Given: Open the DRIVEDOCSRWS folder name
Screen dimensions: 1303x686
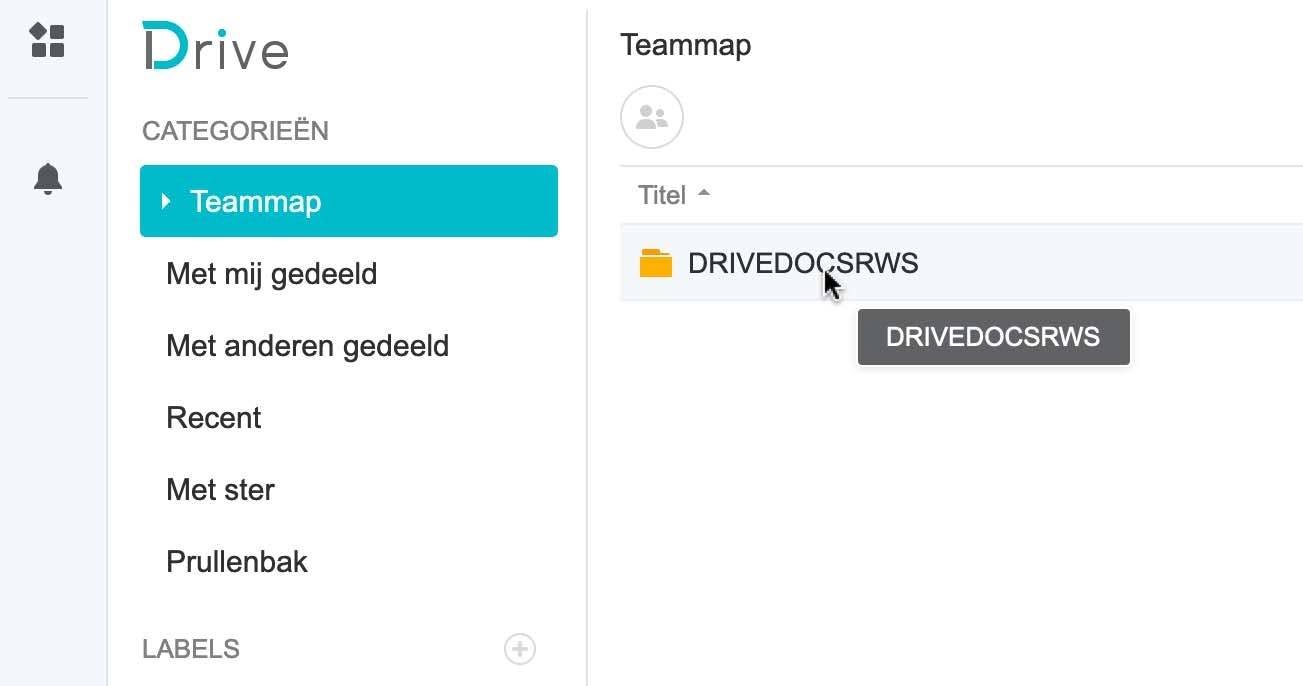Looking at the screenshot, I should [x=802, y=264].
